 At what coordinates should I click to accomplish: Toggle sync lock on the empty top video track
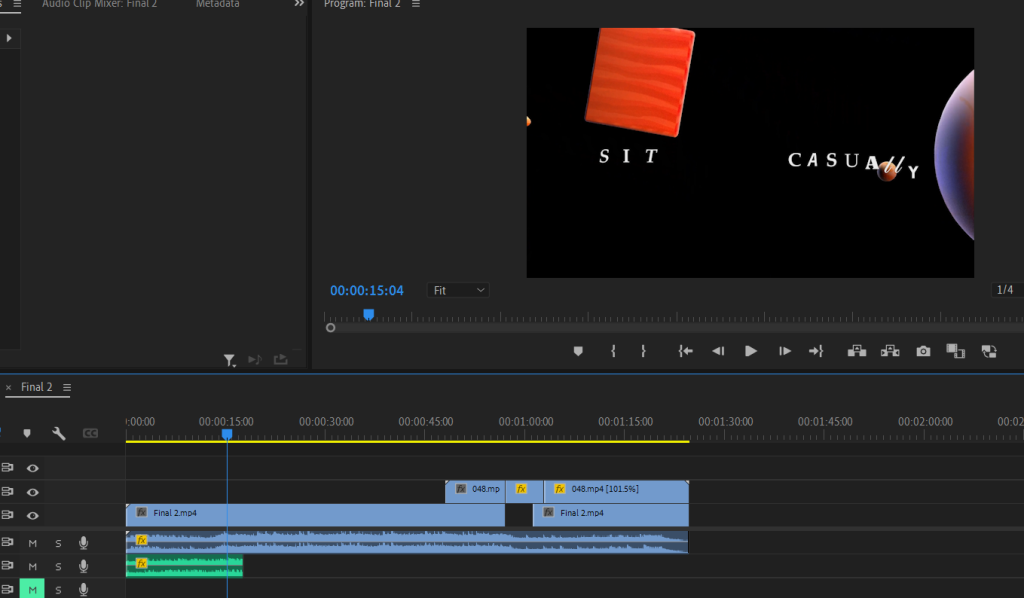point(7,467)
